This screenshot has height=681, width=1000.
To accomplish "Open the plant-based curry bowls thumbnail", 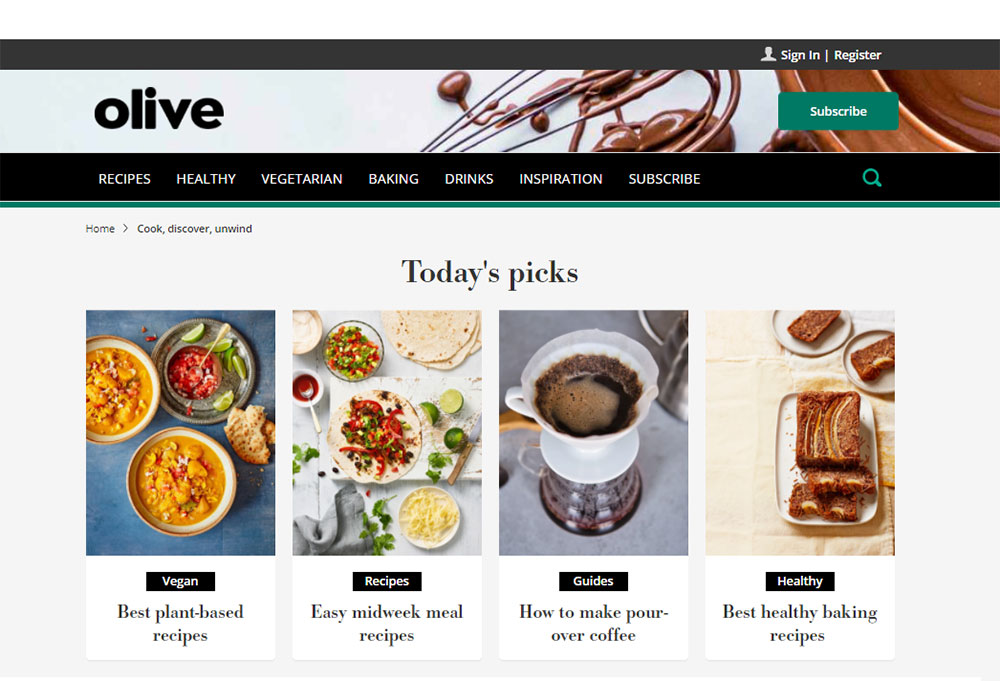I will coord(180,432).
